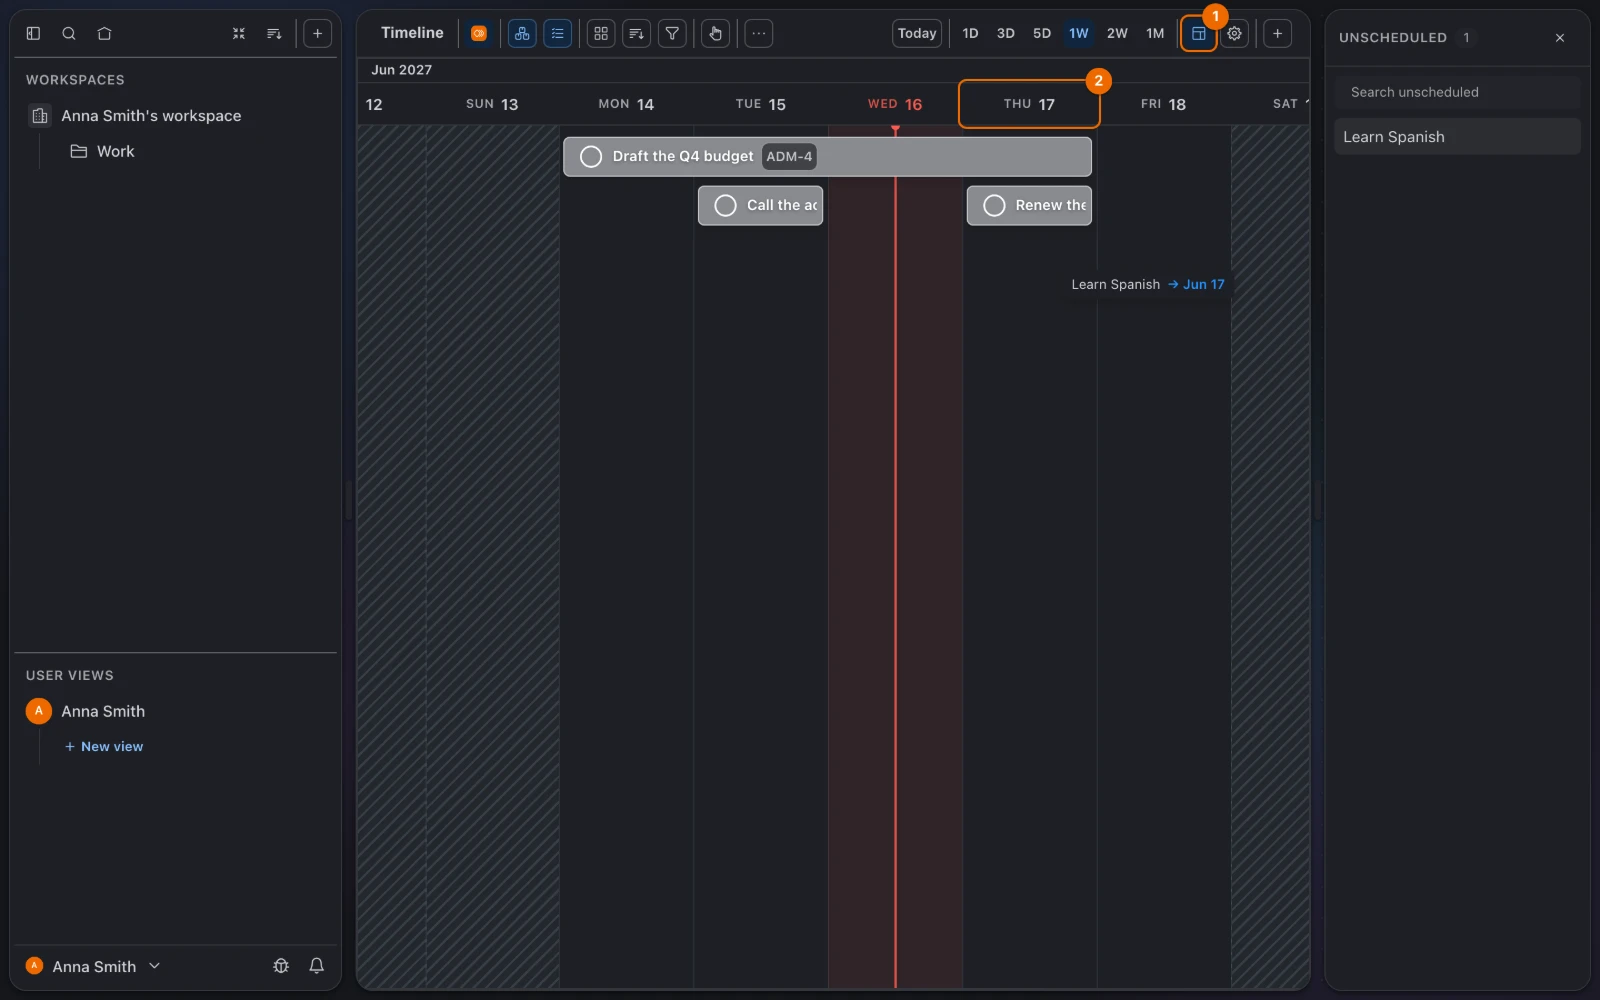This screenshot has width=1600, height=1000.
Task: Open Anna Smith's workspace in the sidebar
Action: click(x=151, y=116)
